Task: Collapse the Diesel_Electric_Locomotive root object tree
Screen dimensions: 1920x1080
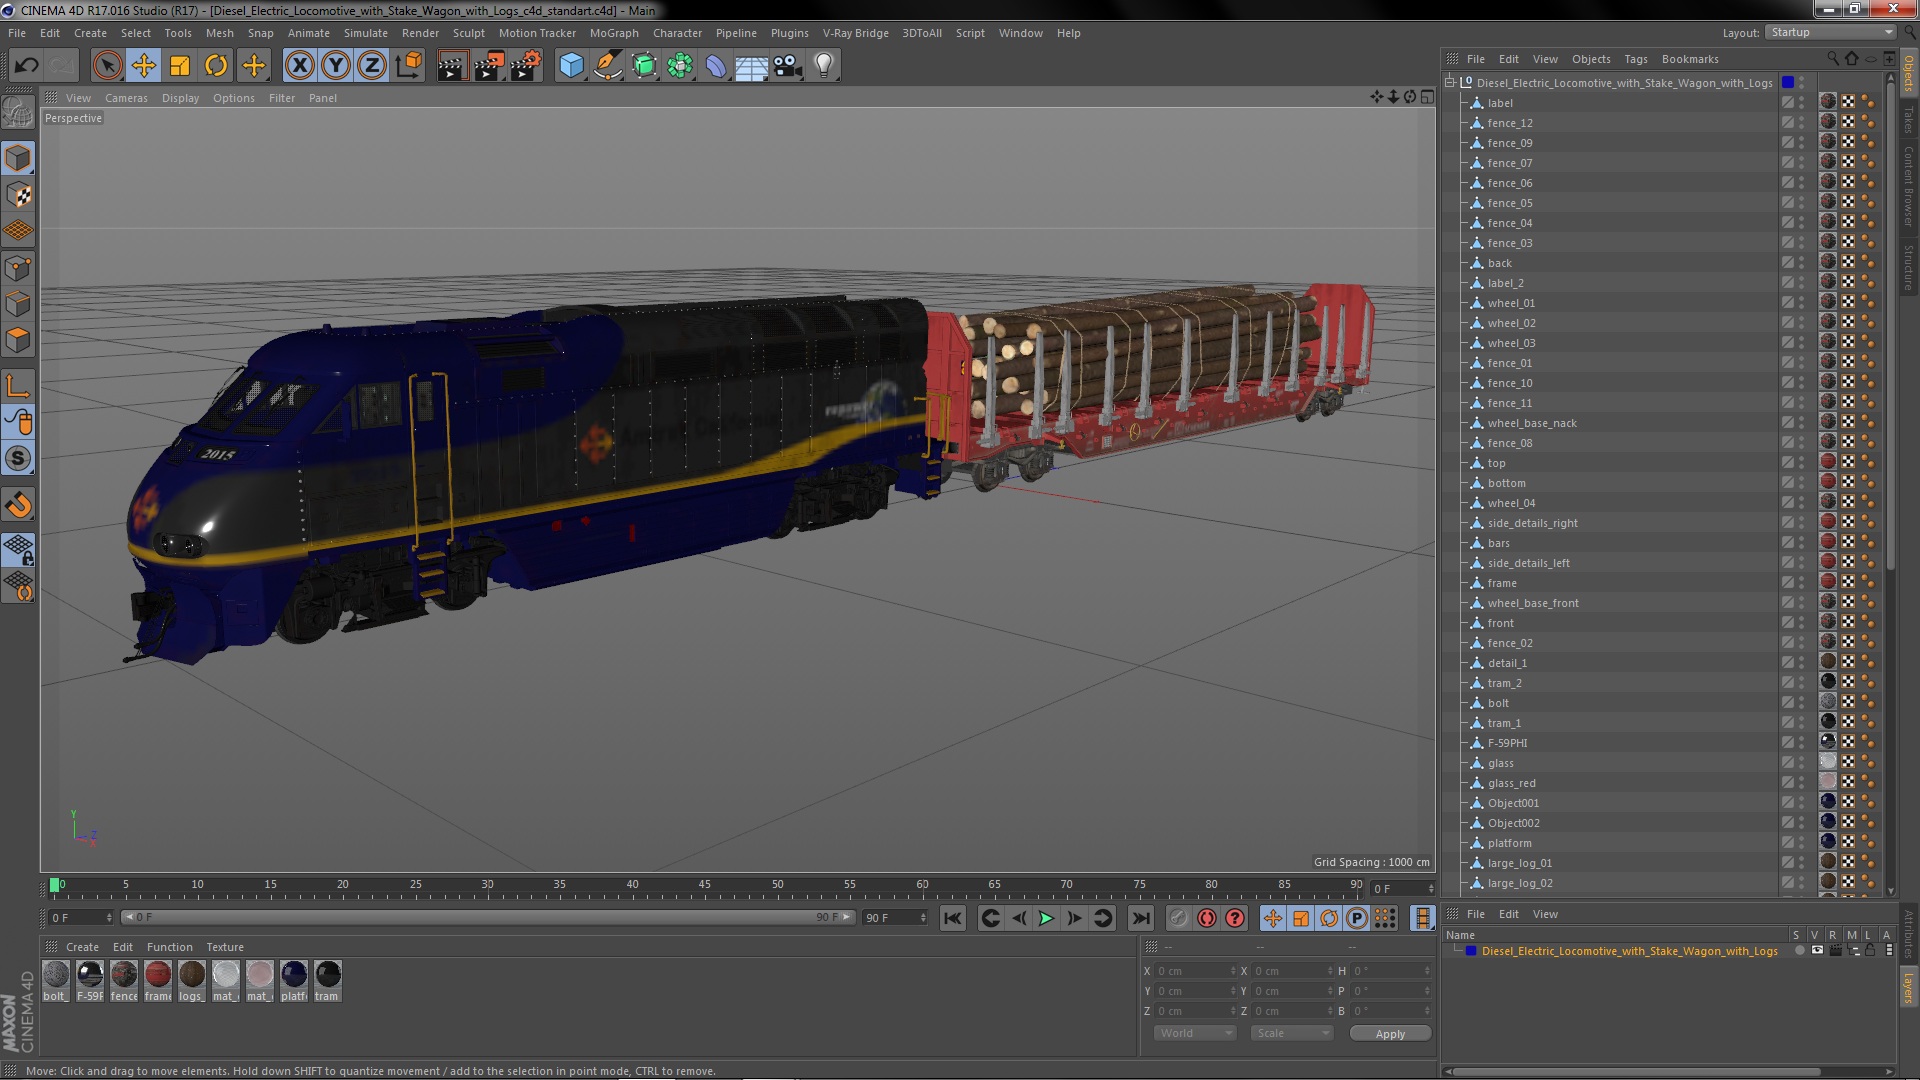Action: pyautogui.click(x=1450, y=83)
